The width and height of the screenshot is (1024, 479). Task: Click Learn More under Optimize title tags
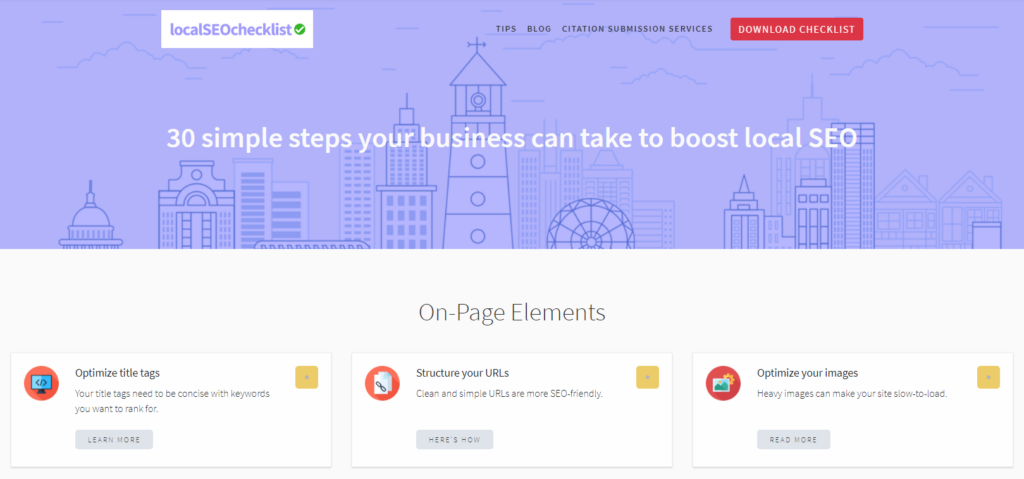[x=114, y=440]
